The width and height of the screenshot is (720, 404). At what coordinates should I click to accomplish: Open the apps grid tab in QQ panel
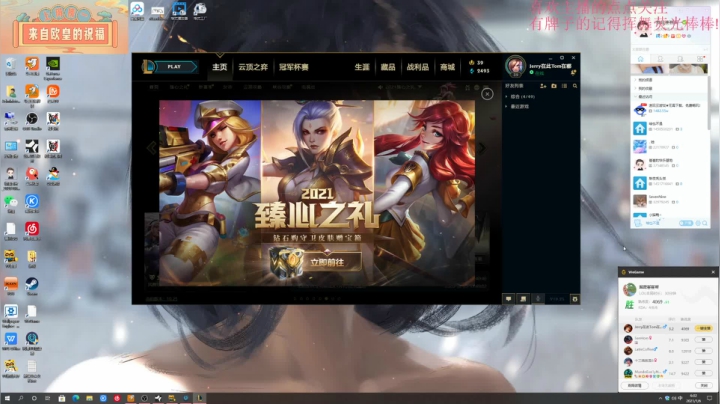click(700, 59)
